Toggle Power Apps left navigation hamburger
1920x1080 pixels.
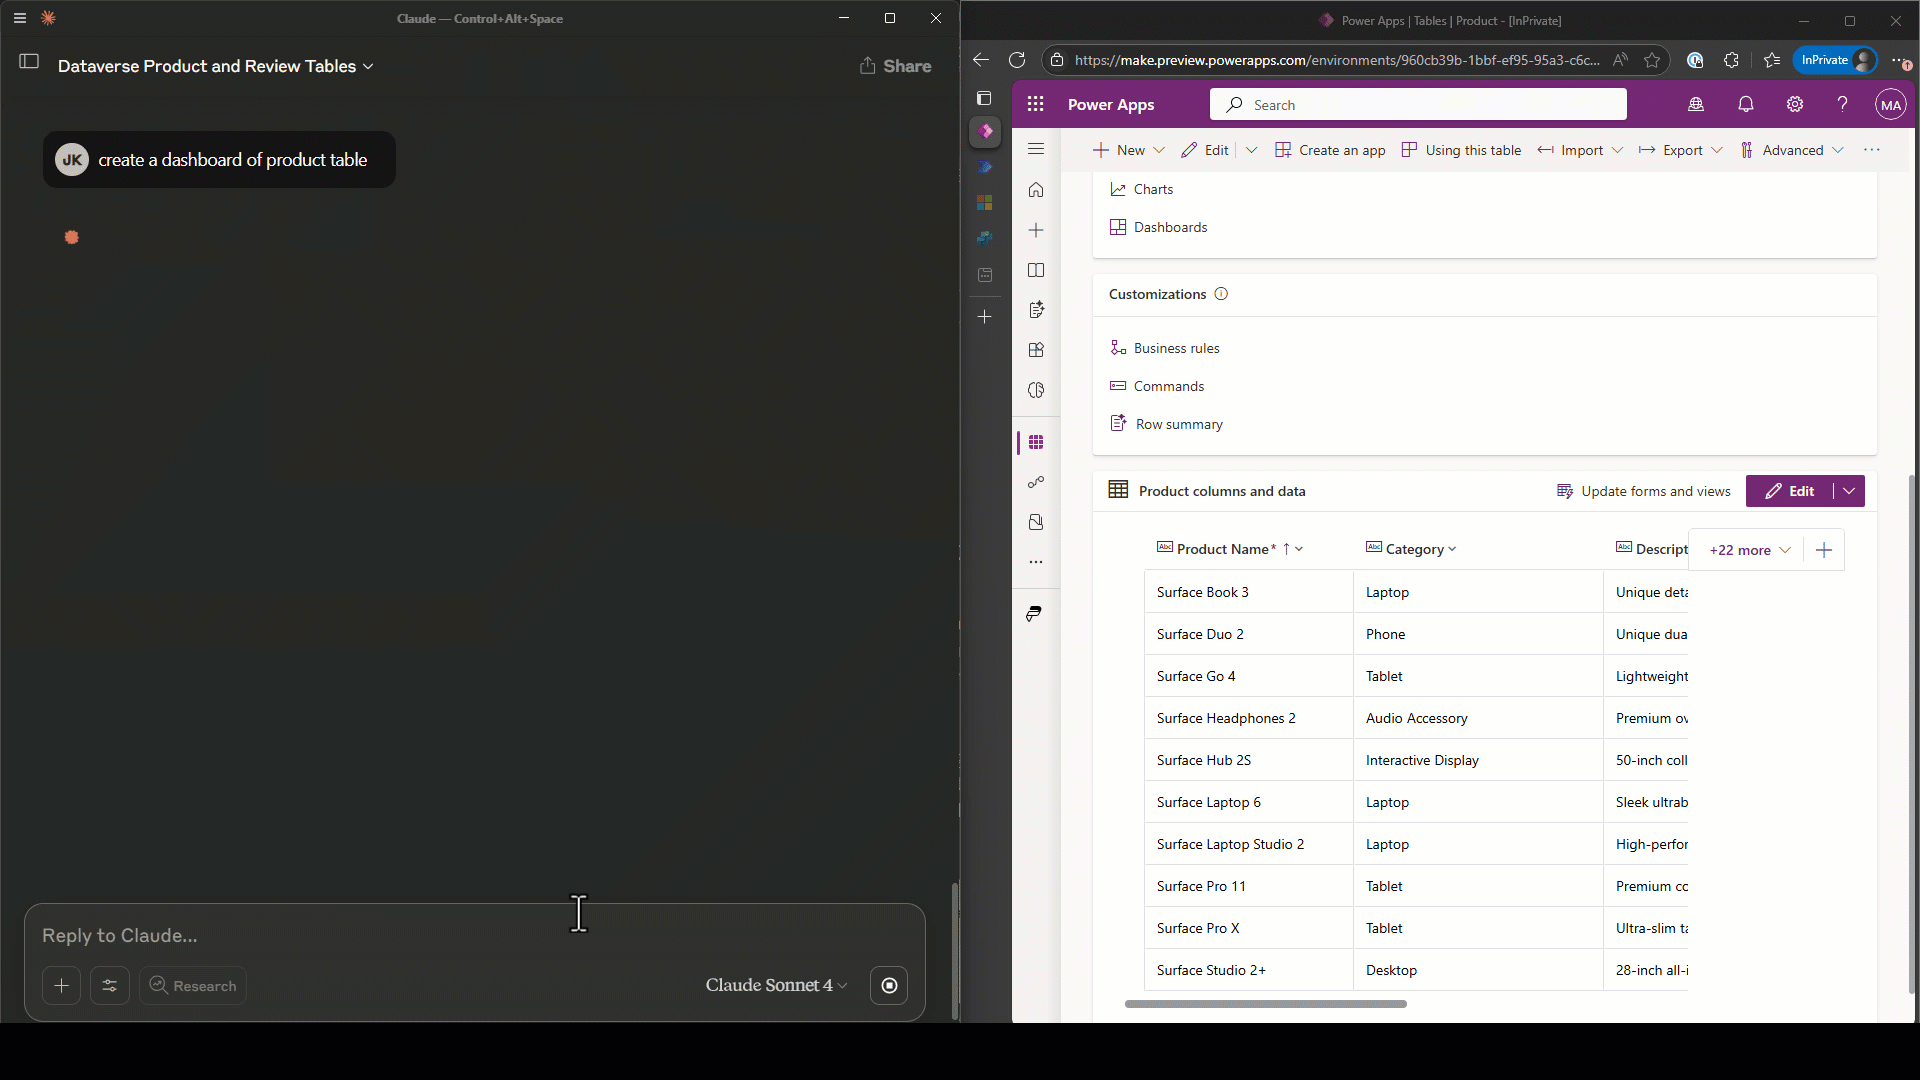point(1036,149)
